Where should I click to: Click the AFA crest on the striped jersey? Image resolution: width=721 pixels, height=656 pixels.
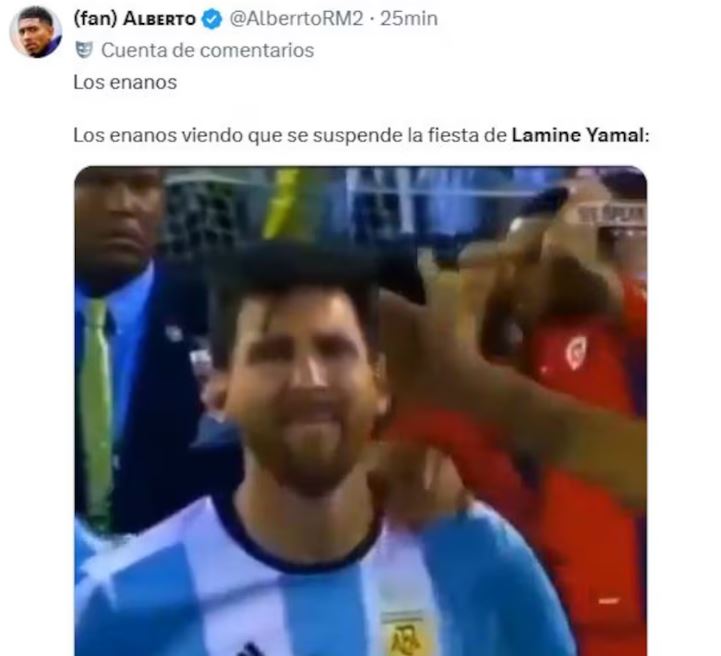pyautogui.click(x=402, y=634)
